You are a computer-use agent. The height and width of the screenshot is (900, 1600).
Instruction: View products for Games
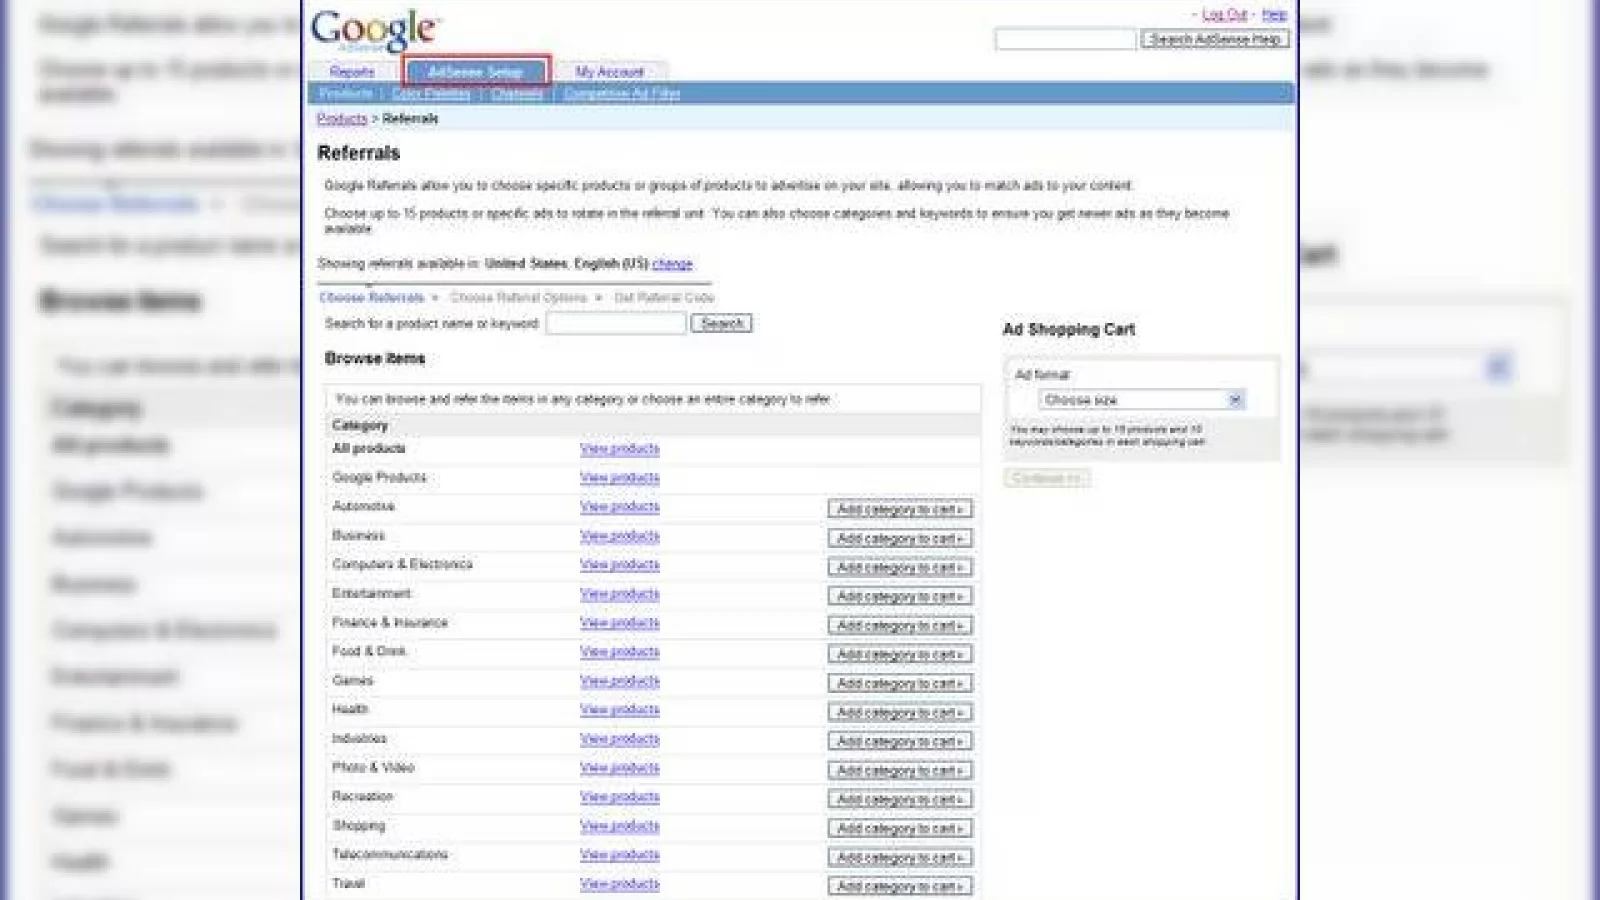click(x=620, y=681)
